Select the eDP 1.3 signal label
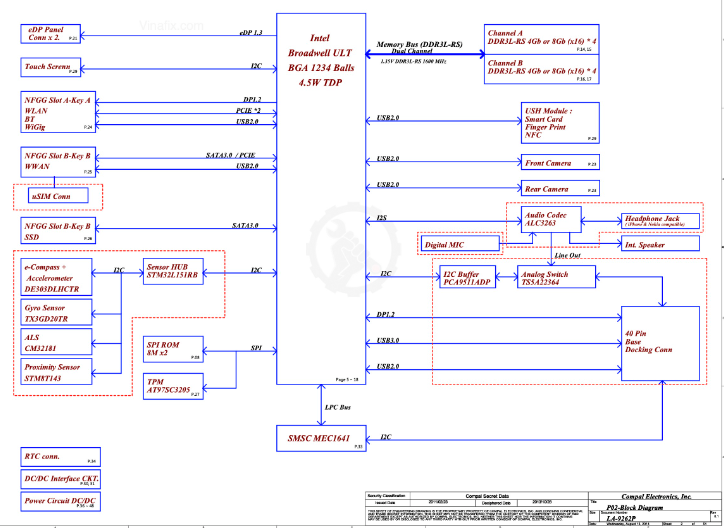The image size is (724, 528). click(x=251, y=33)
